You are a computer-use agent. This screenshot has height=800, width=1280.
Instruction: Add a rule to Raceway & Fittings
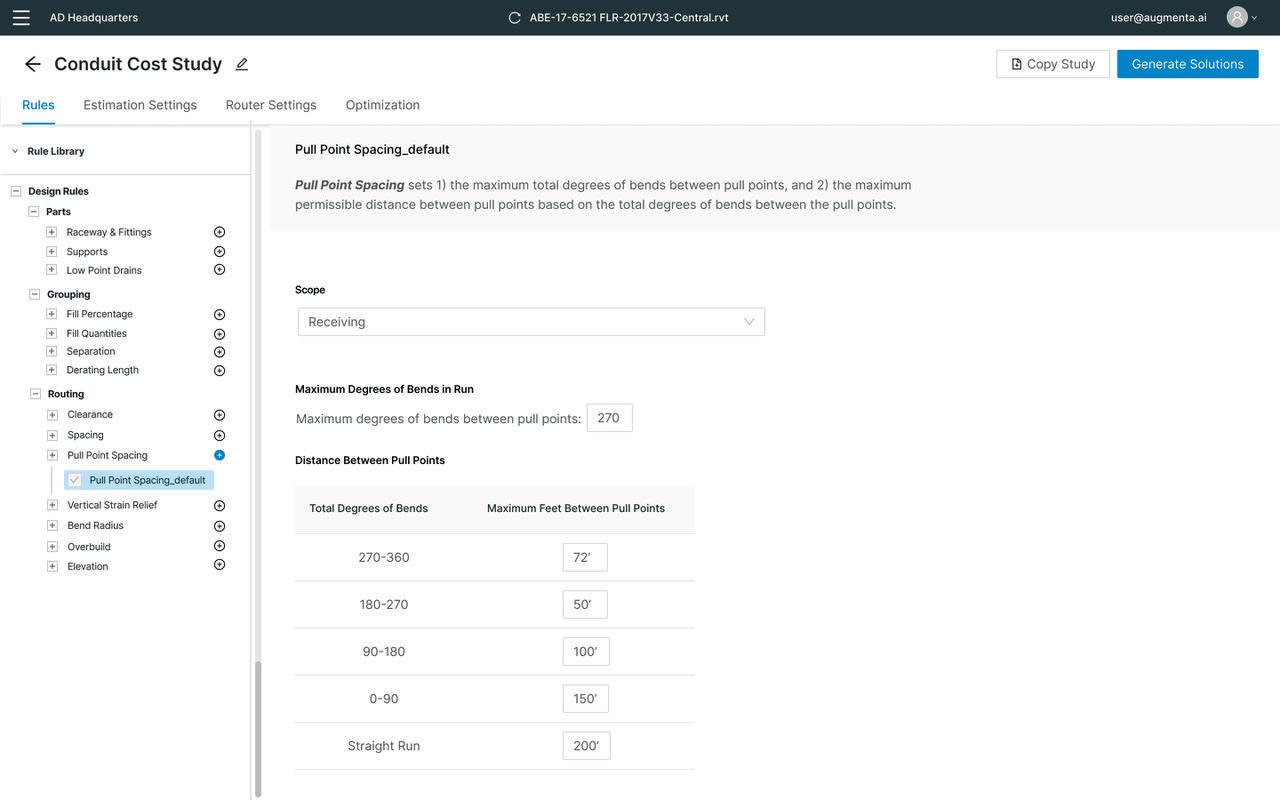point(220,232)
